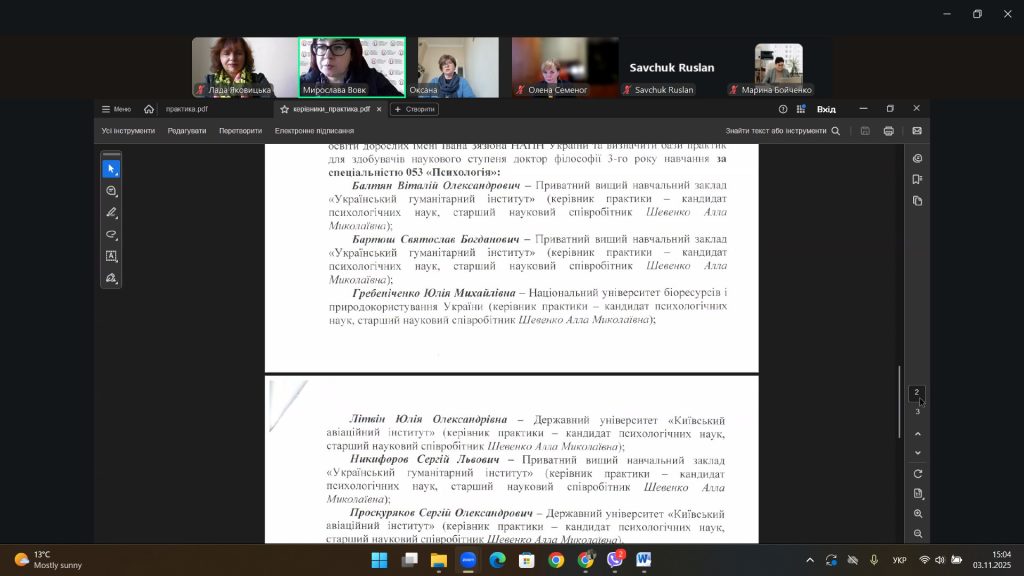Image resolution: width=1024 pixels, height=576 pixels.
Task: Go to next page with down chevron
Action: click(x=918, y=453)
